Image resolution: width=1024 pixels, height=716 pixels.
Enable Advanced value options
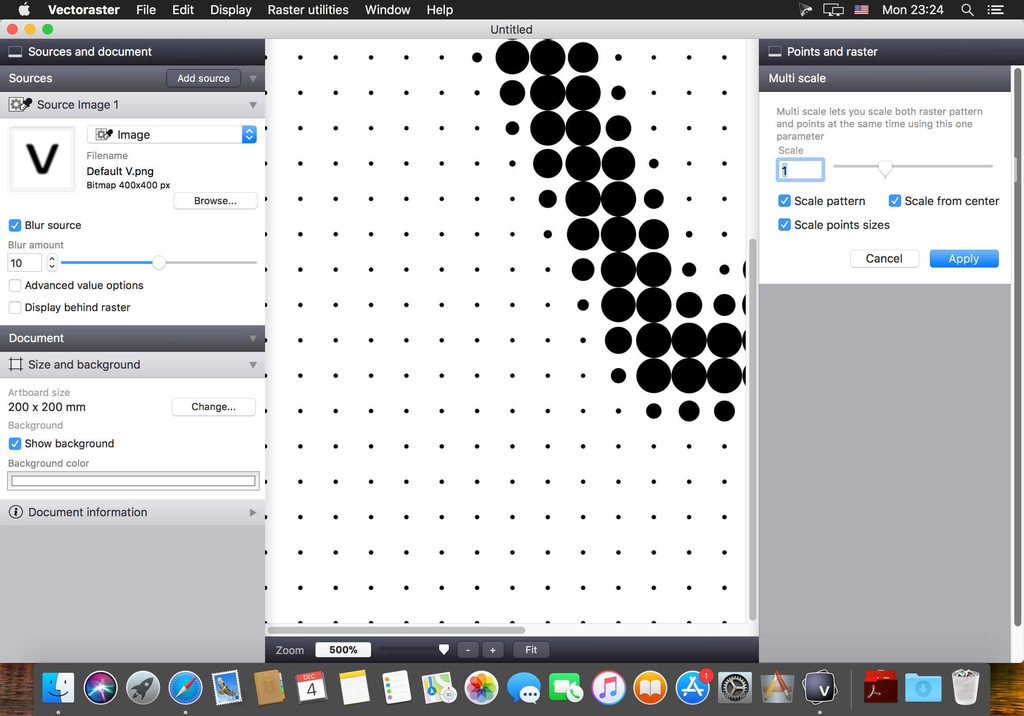pos(14,285)
